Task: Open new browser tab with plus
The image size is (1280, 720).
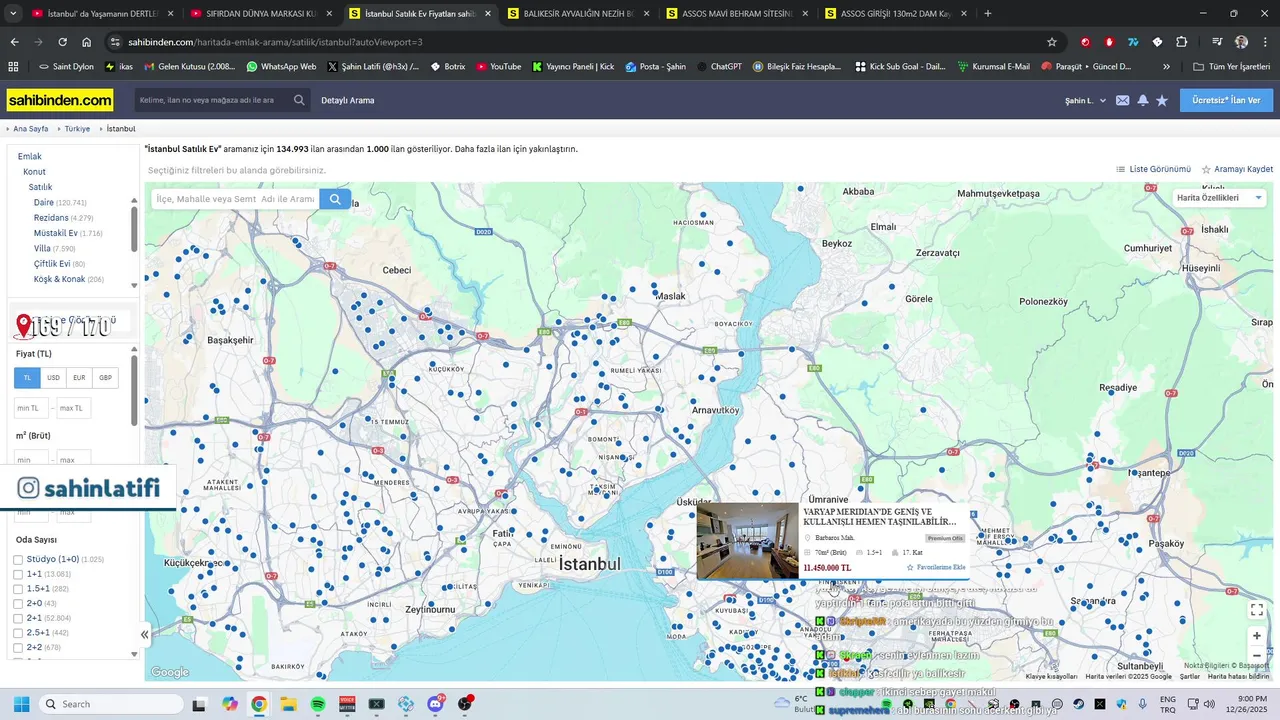Action: 988,14
